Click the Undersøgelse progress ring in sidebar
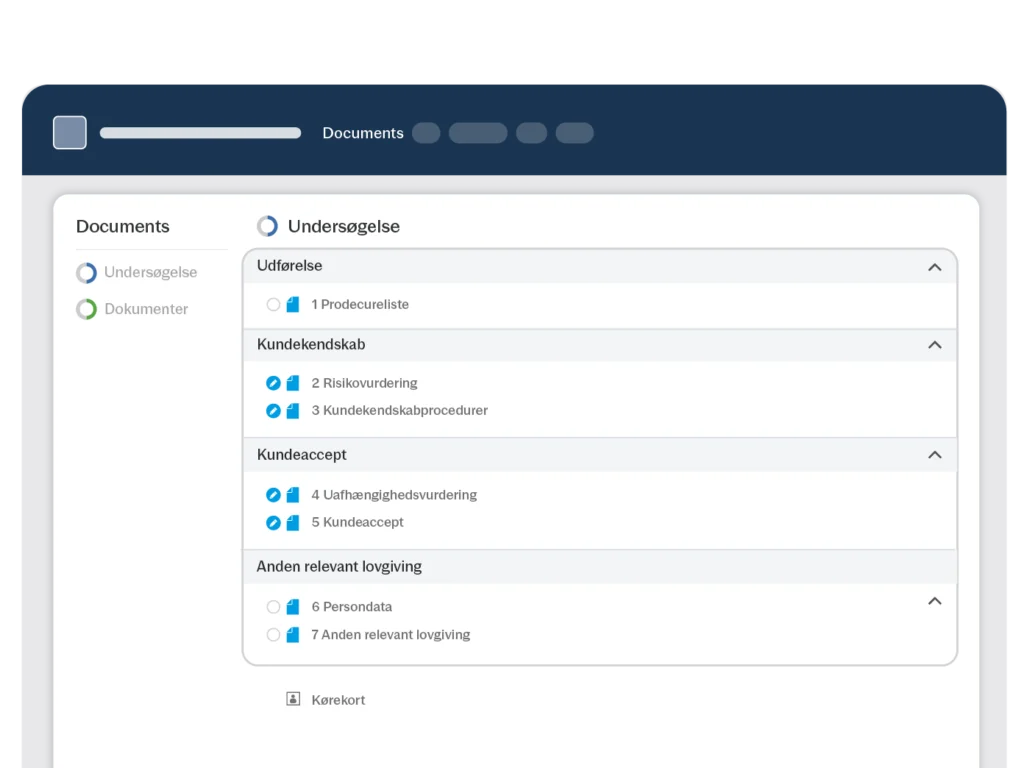The width and height of the screenshot is (1024, 768). [x=87, y=273]
